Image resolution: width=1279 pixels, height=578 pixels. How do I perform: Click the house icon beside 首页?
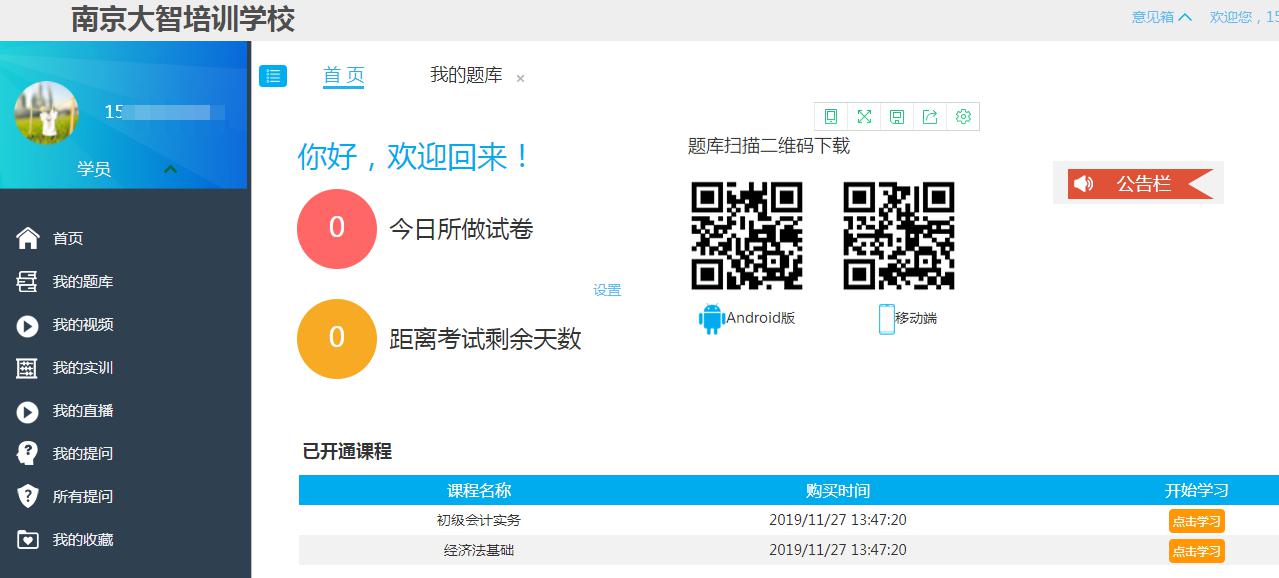coord(28,238)
